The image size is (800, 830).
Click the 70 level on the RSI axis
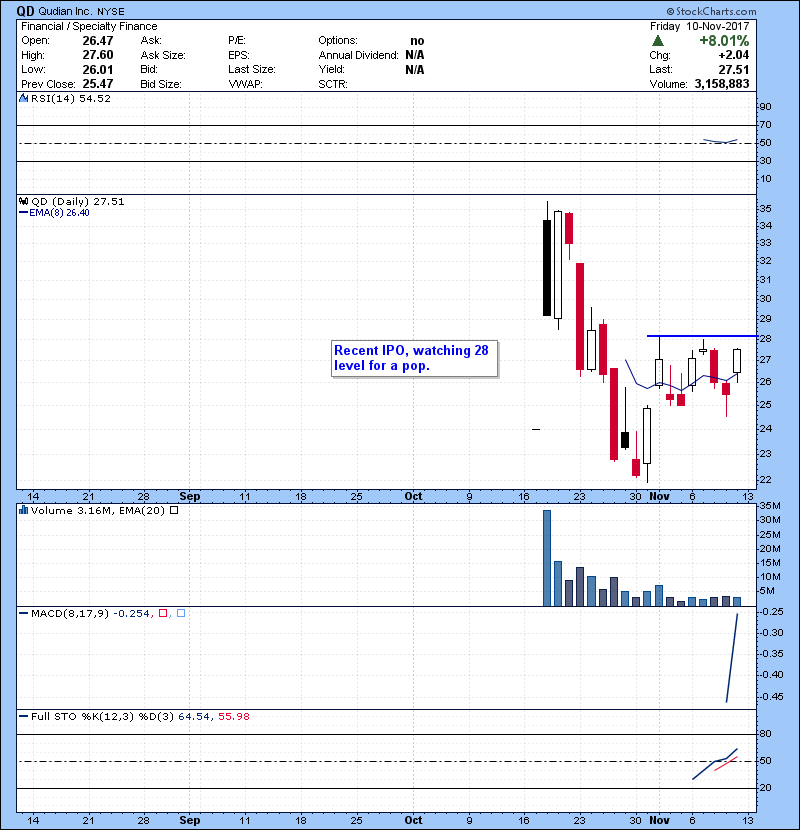tap(765, 125)
